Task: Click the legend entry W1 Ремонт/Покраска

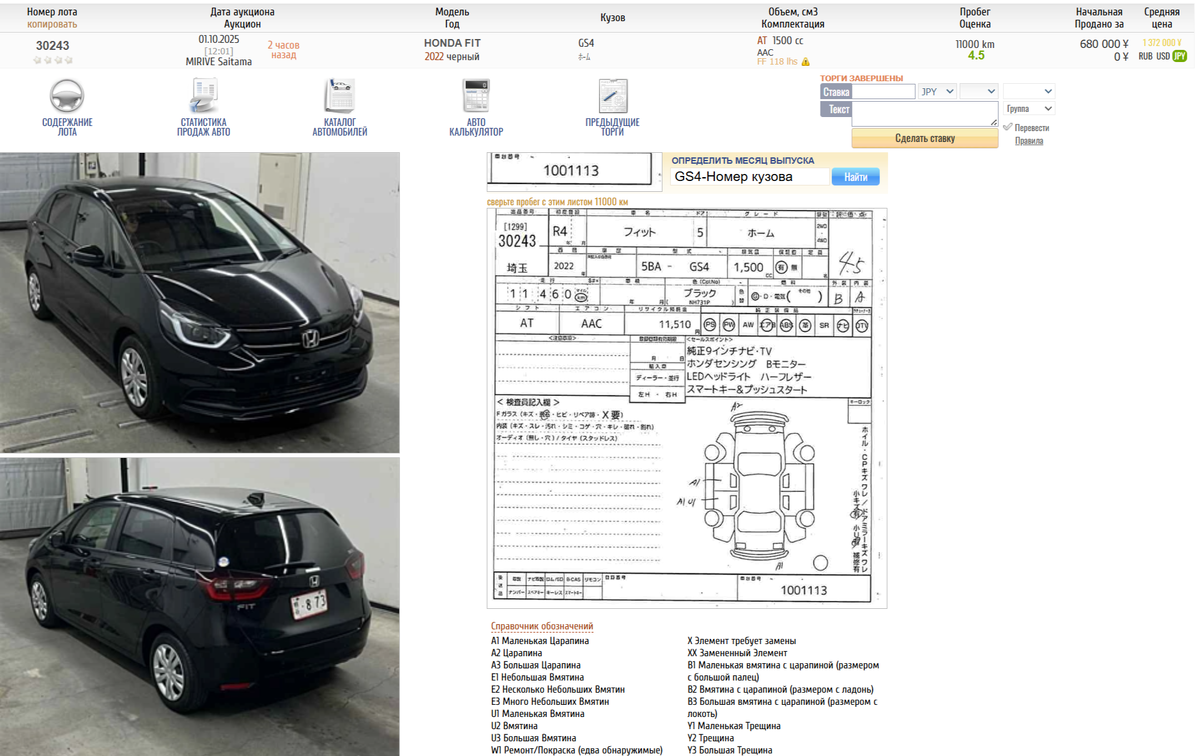Action: [x=576, y=750]
